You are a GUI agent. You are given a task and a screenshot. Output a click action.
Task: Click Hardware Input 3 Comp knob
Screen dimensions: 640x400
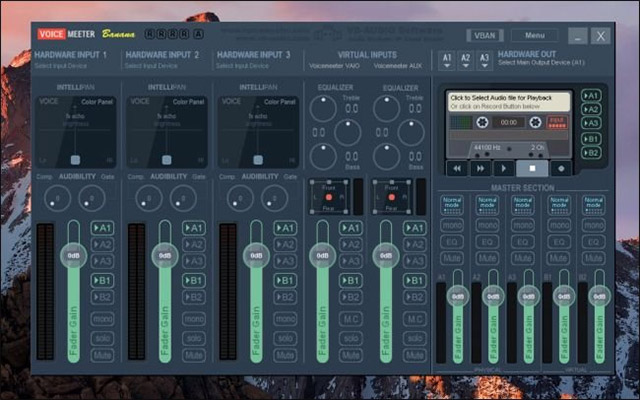pyautogui.click(x=240, y=198)
